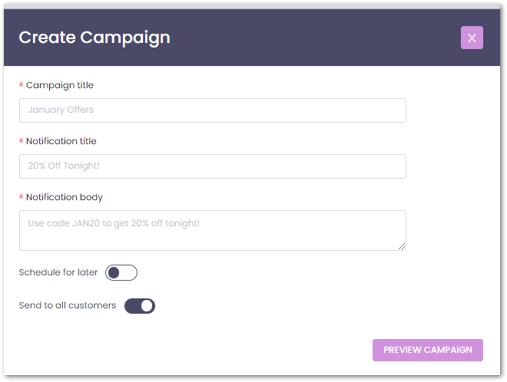Click the Notification body textarea resize grip
The image size is (507, 382).
coord(402,246)
